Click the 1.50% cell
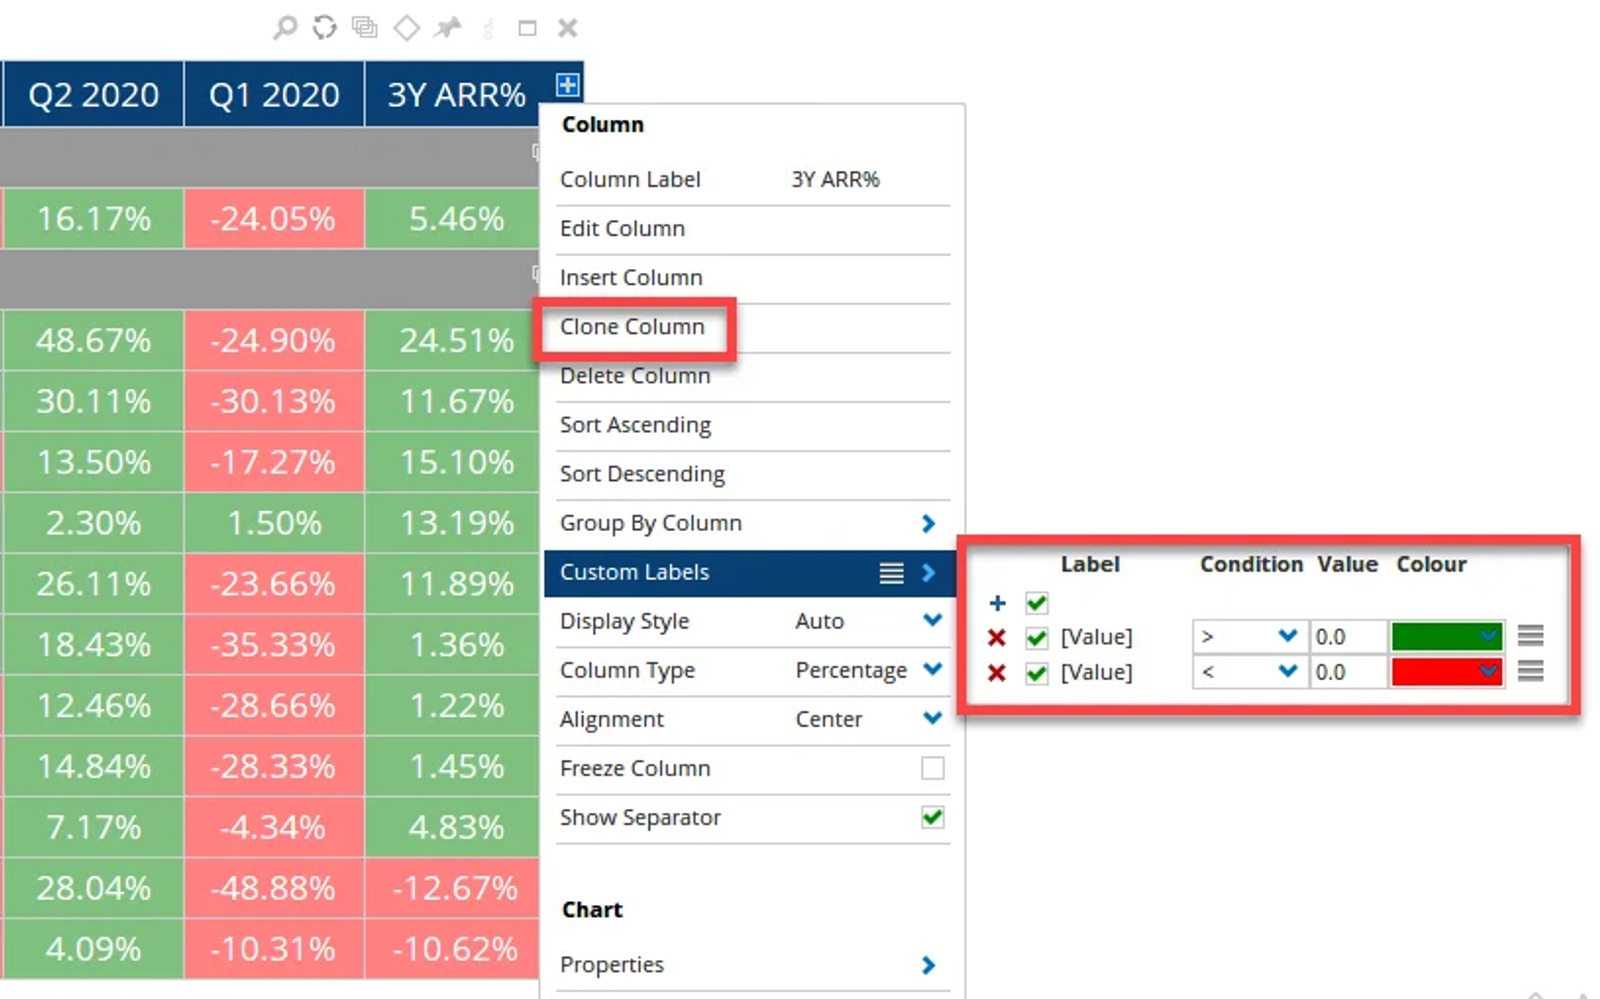 coord(274,523)
